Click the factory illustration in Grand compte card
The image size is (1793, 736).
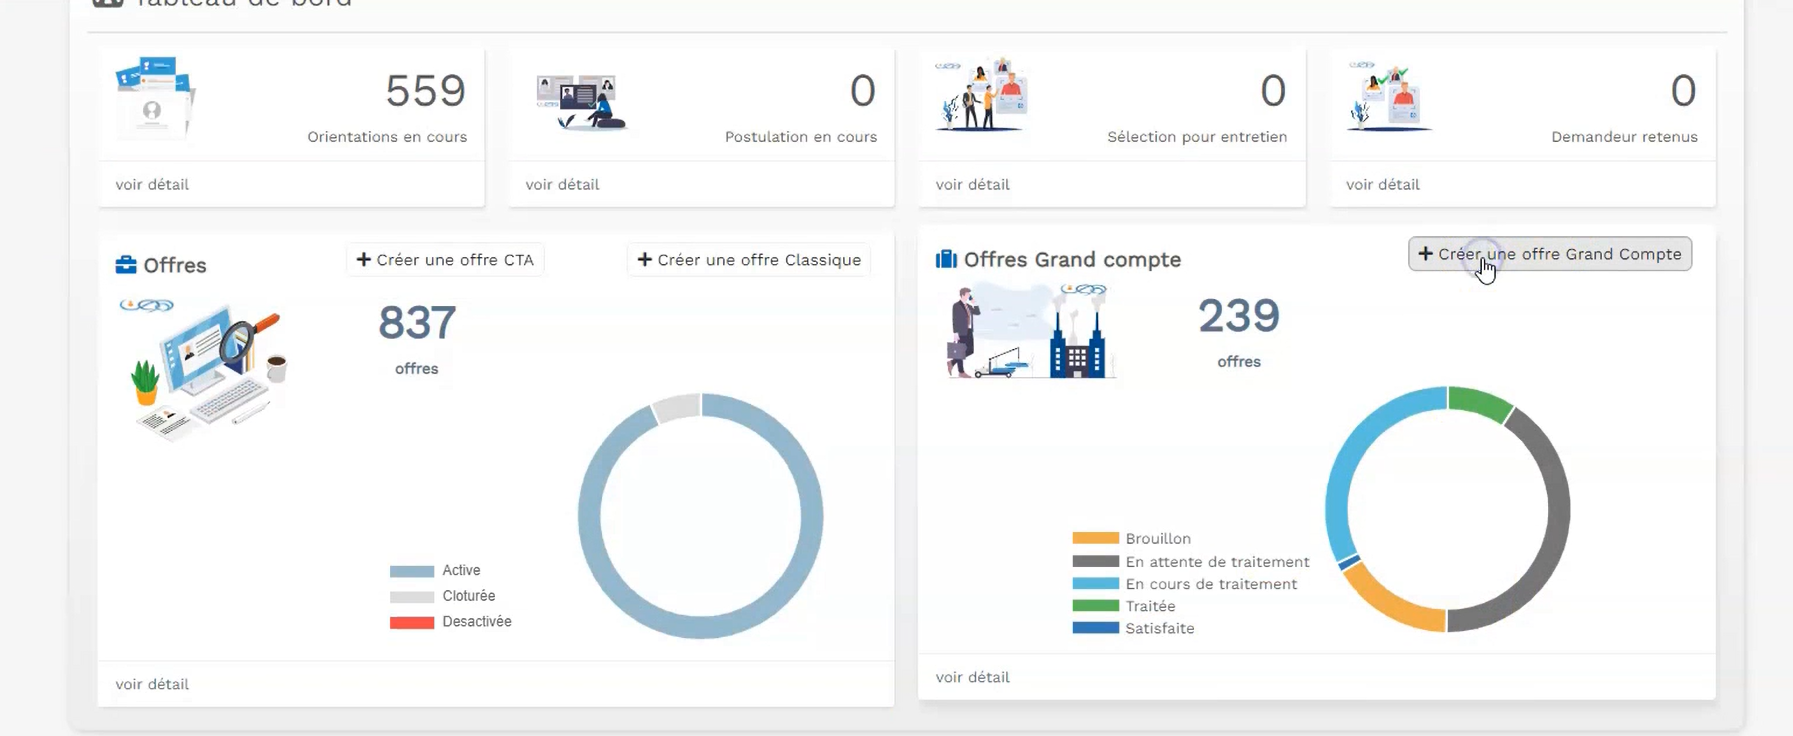coord(1030,331)
